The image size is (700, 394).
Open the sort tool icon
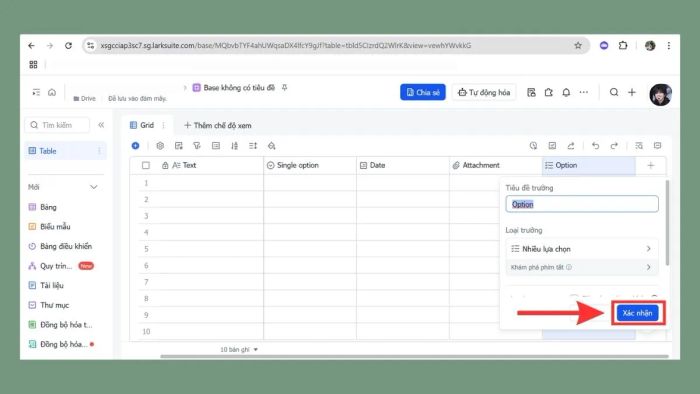[x=234, y=145]
